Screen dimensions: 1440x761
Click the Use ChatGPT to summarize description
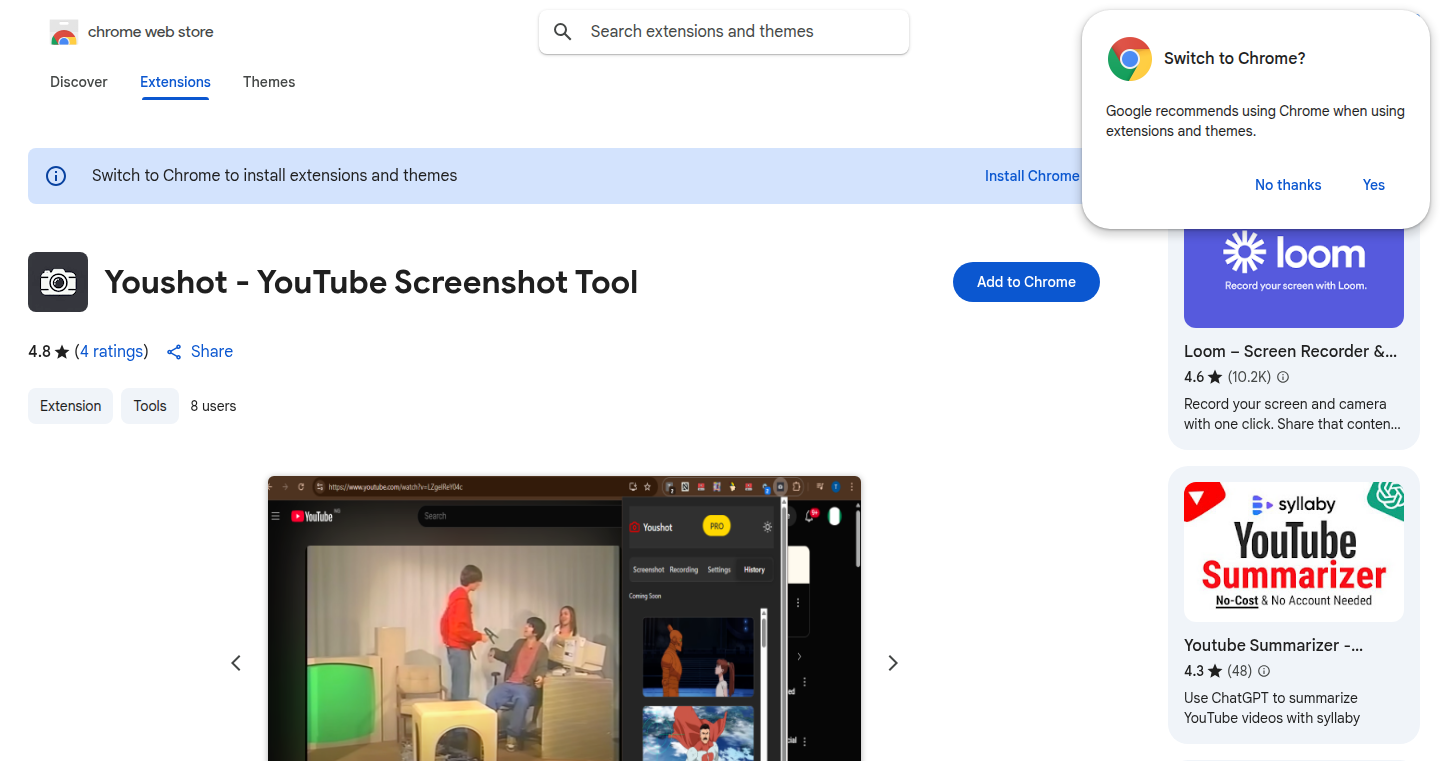(1272, 708)
